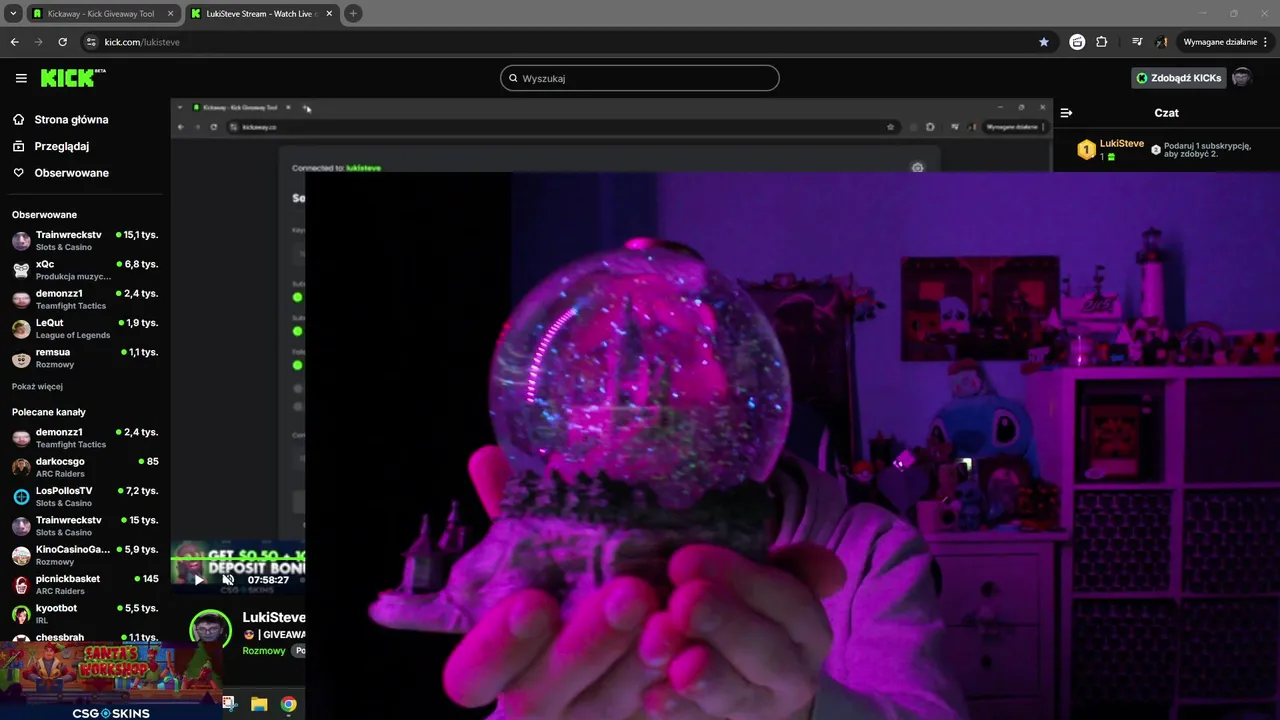
Task: Open LeQut channel in the followed list
Action: tap(85, 329)
